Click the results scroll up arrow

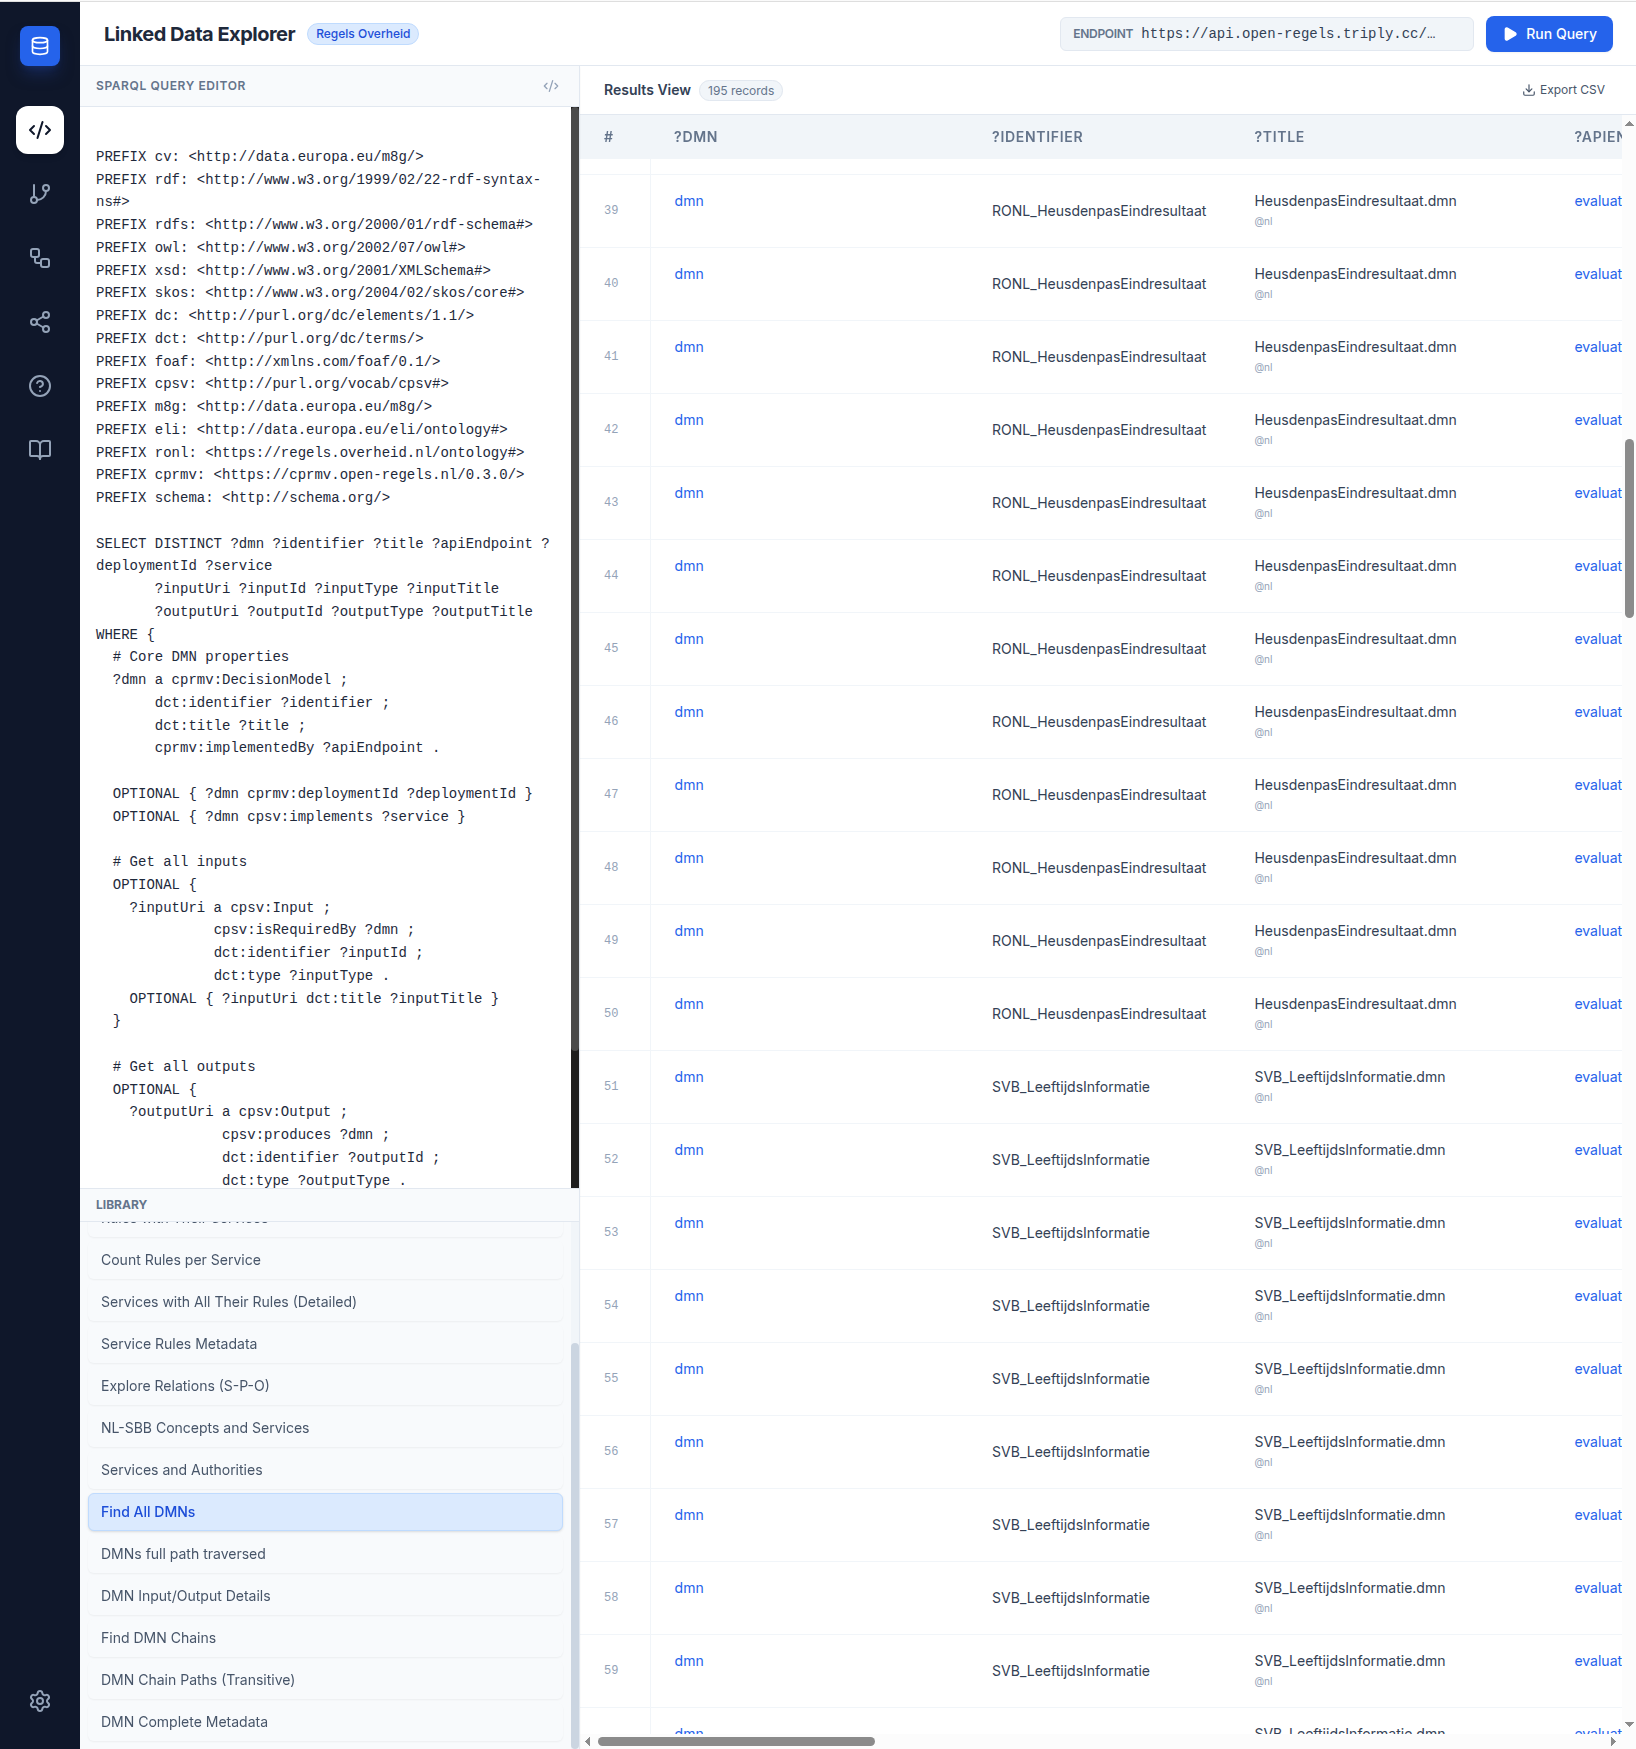tap(1629, 123)
